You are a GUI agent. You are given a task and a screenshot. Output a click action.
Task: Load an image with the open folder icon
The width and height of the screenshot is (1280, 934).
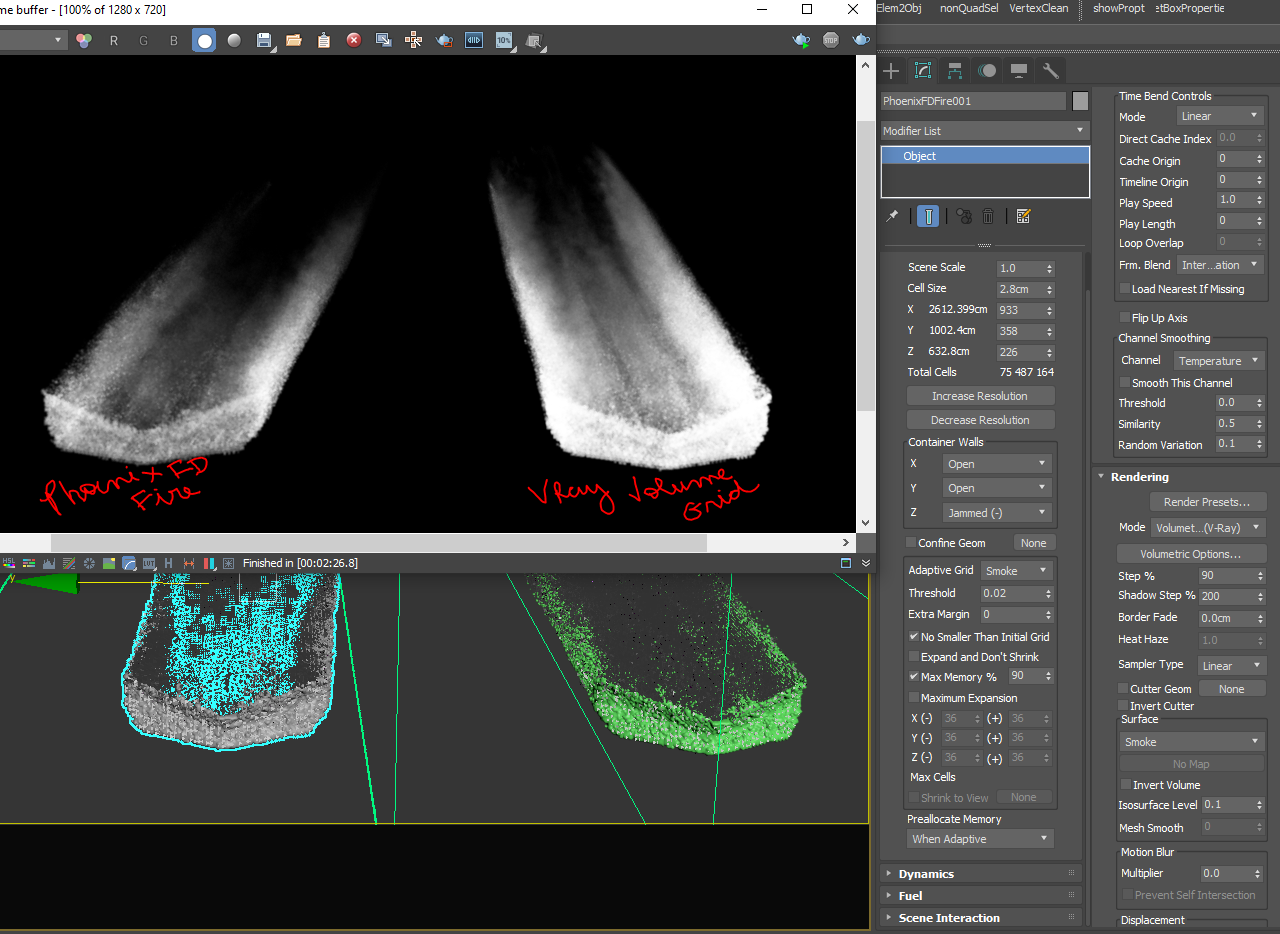[294, 40]
